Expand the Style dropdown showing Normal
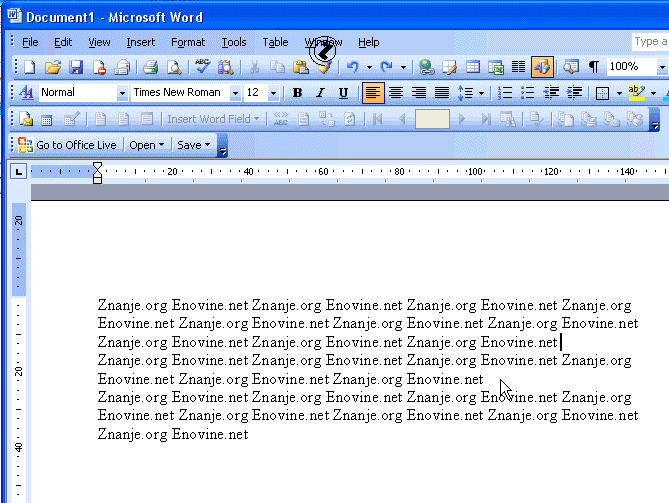669x503 pixels. click(x=122, y=93)
